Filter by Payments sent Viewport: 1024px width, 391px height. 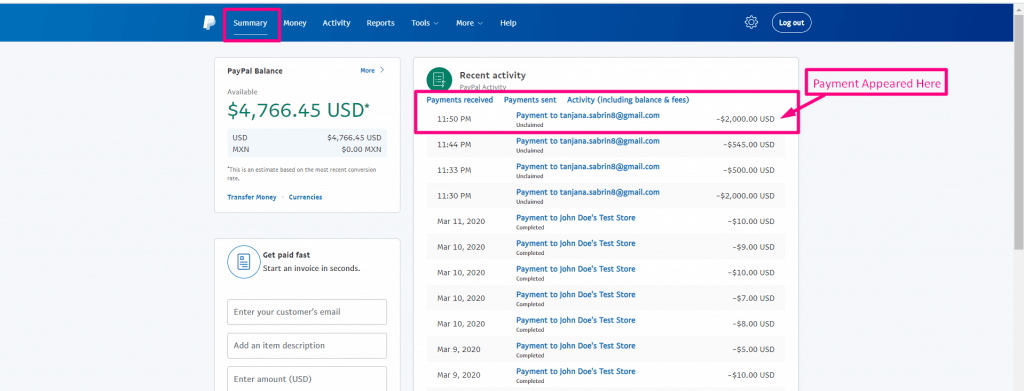pos(530,100)
